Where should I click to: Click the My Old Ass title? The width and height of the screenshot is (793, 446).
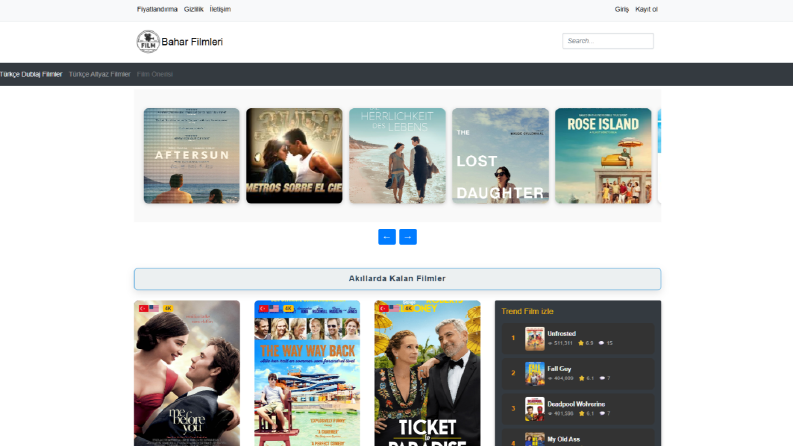[x=563, y=439]
